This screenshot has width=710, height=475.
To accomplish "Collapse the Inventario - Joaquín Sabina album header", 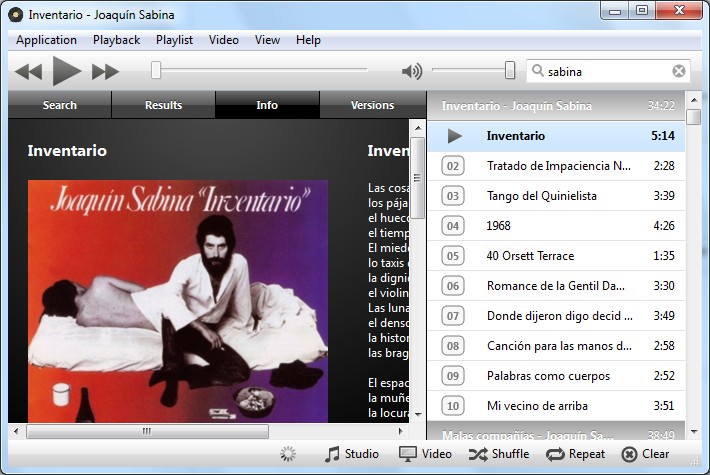I will pos(556,106).
